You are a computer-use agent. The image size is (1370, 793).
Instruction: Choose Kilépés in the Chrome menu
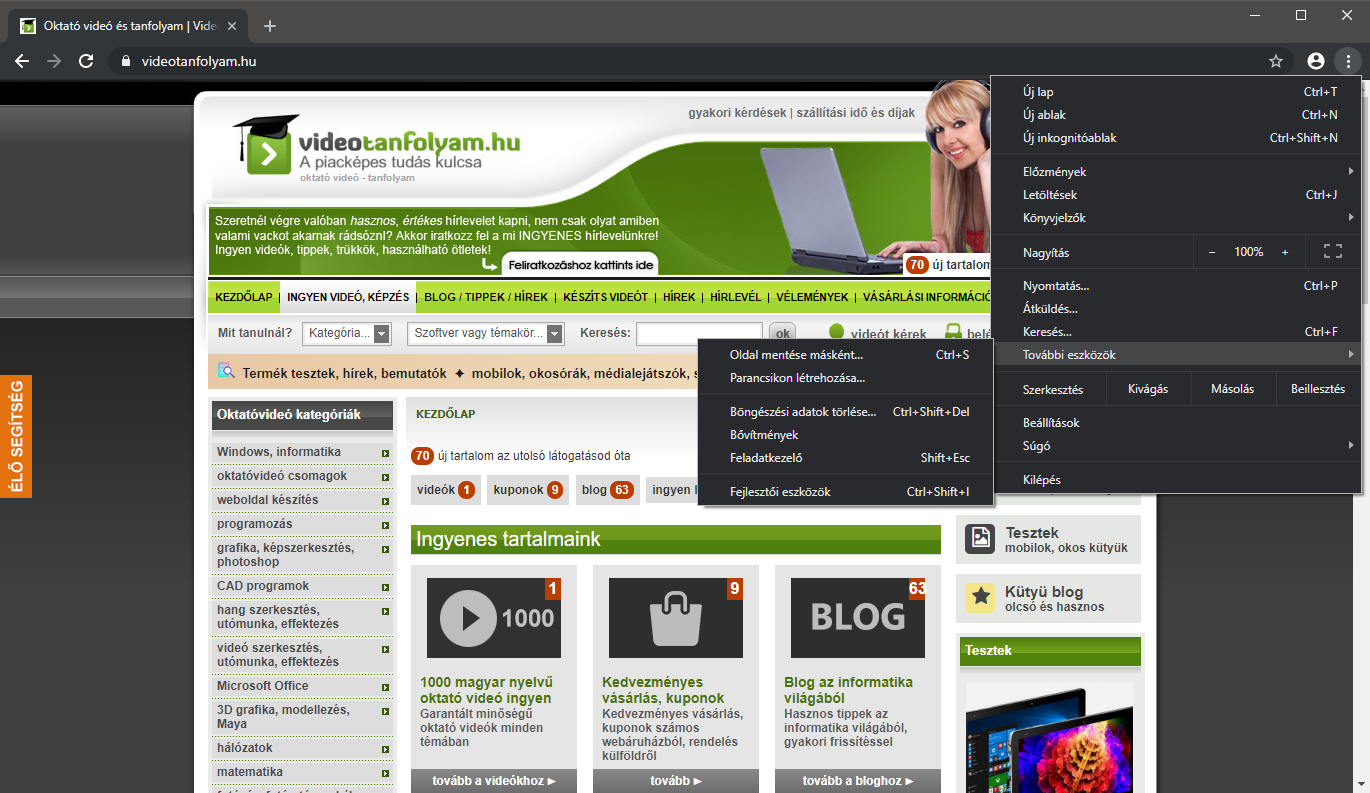1176,480
